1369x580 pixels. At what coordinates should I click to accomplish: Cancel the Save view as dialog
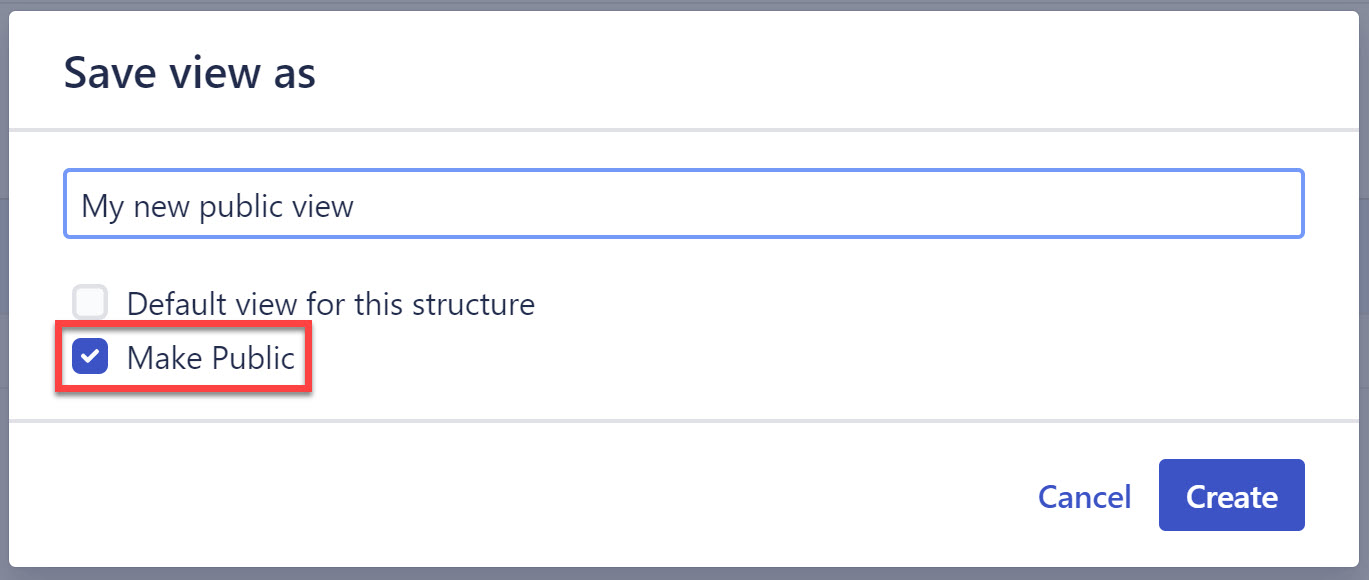pos(1084,497)
